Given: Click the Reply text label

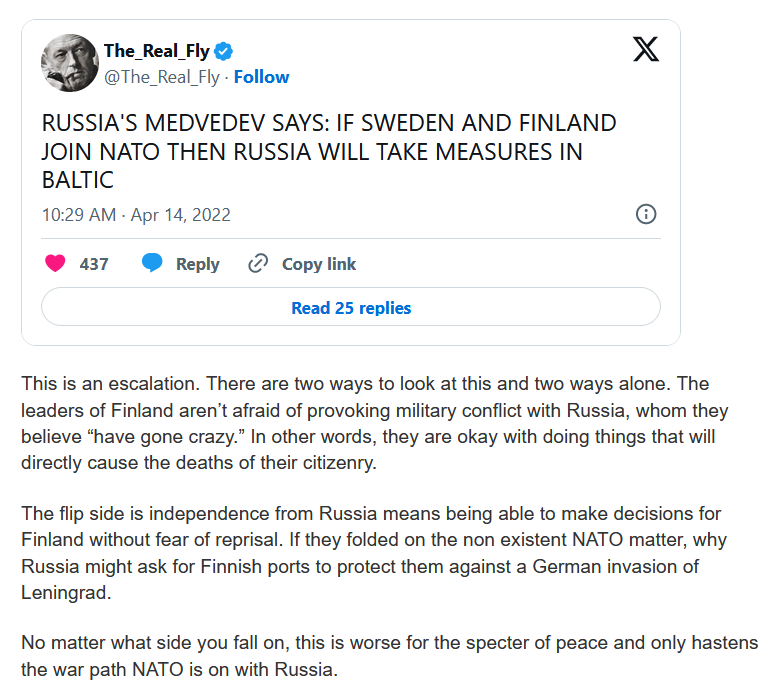Looking at the screenshot, I should (x=198, y=264).
